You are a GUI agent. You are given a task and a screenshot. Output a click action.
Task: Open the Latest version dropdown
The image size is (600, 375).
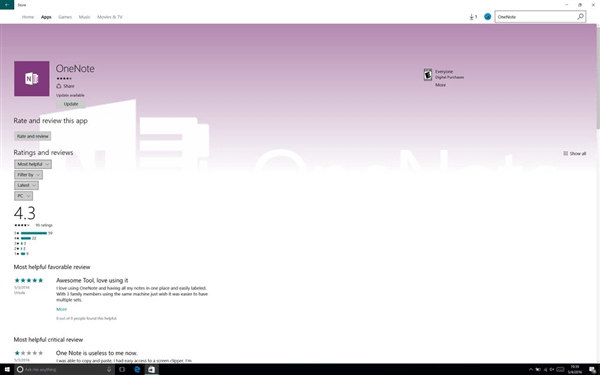26,185
